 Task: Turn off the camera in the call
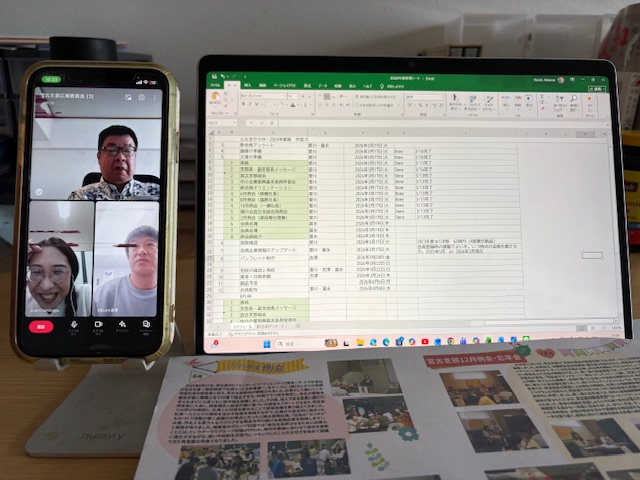point(98,325)
